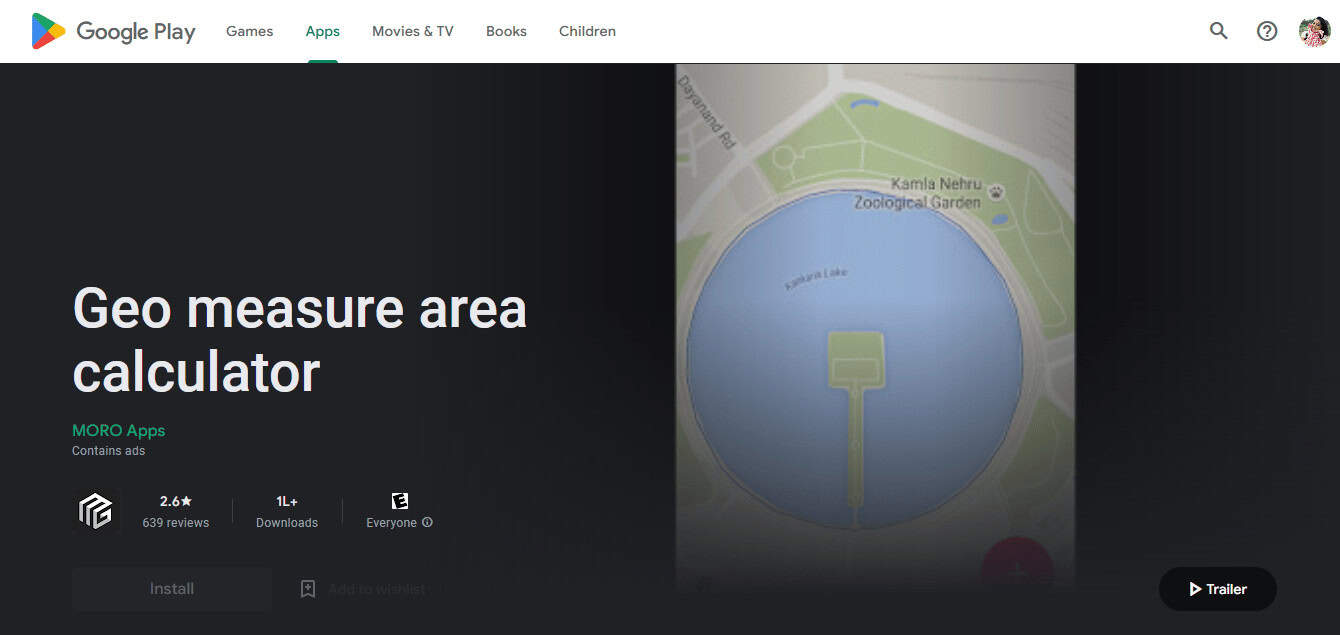The height and width of the screenshot is (635, 1340).
Task: Click the content rating info icon
Action: tap(427, 522)
